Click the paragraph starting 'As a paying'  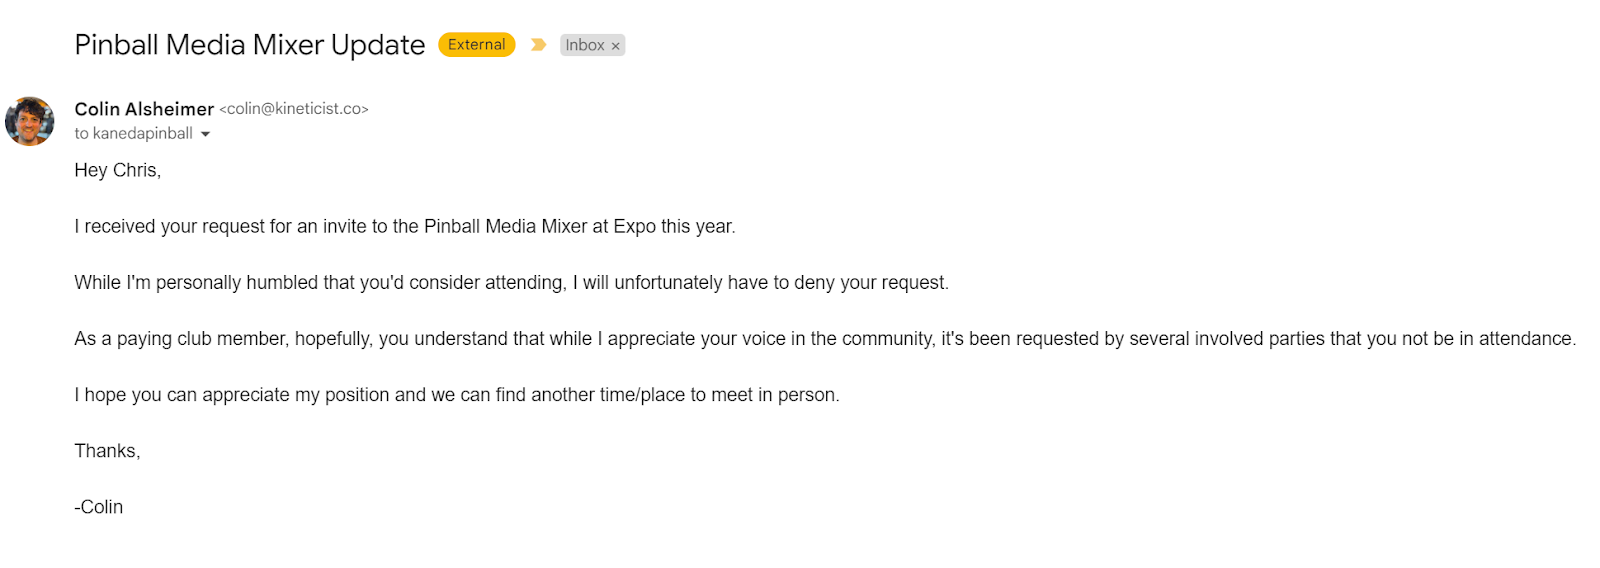824,338
